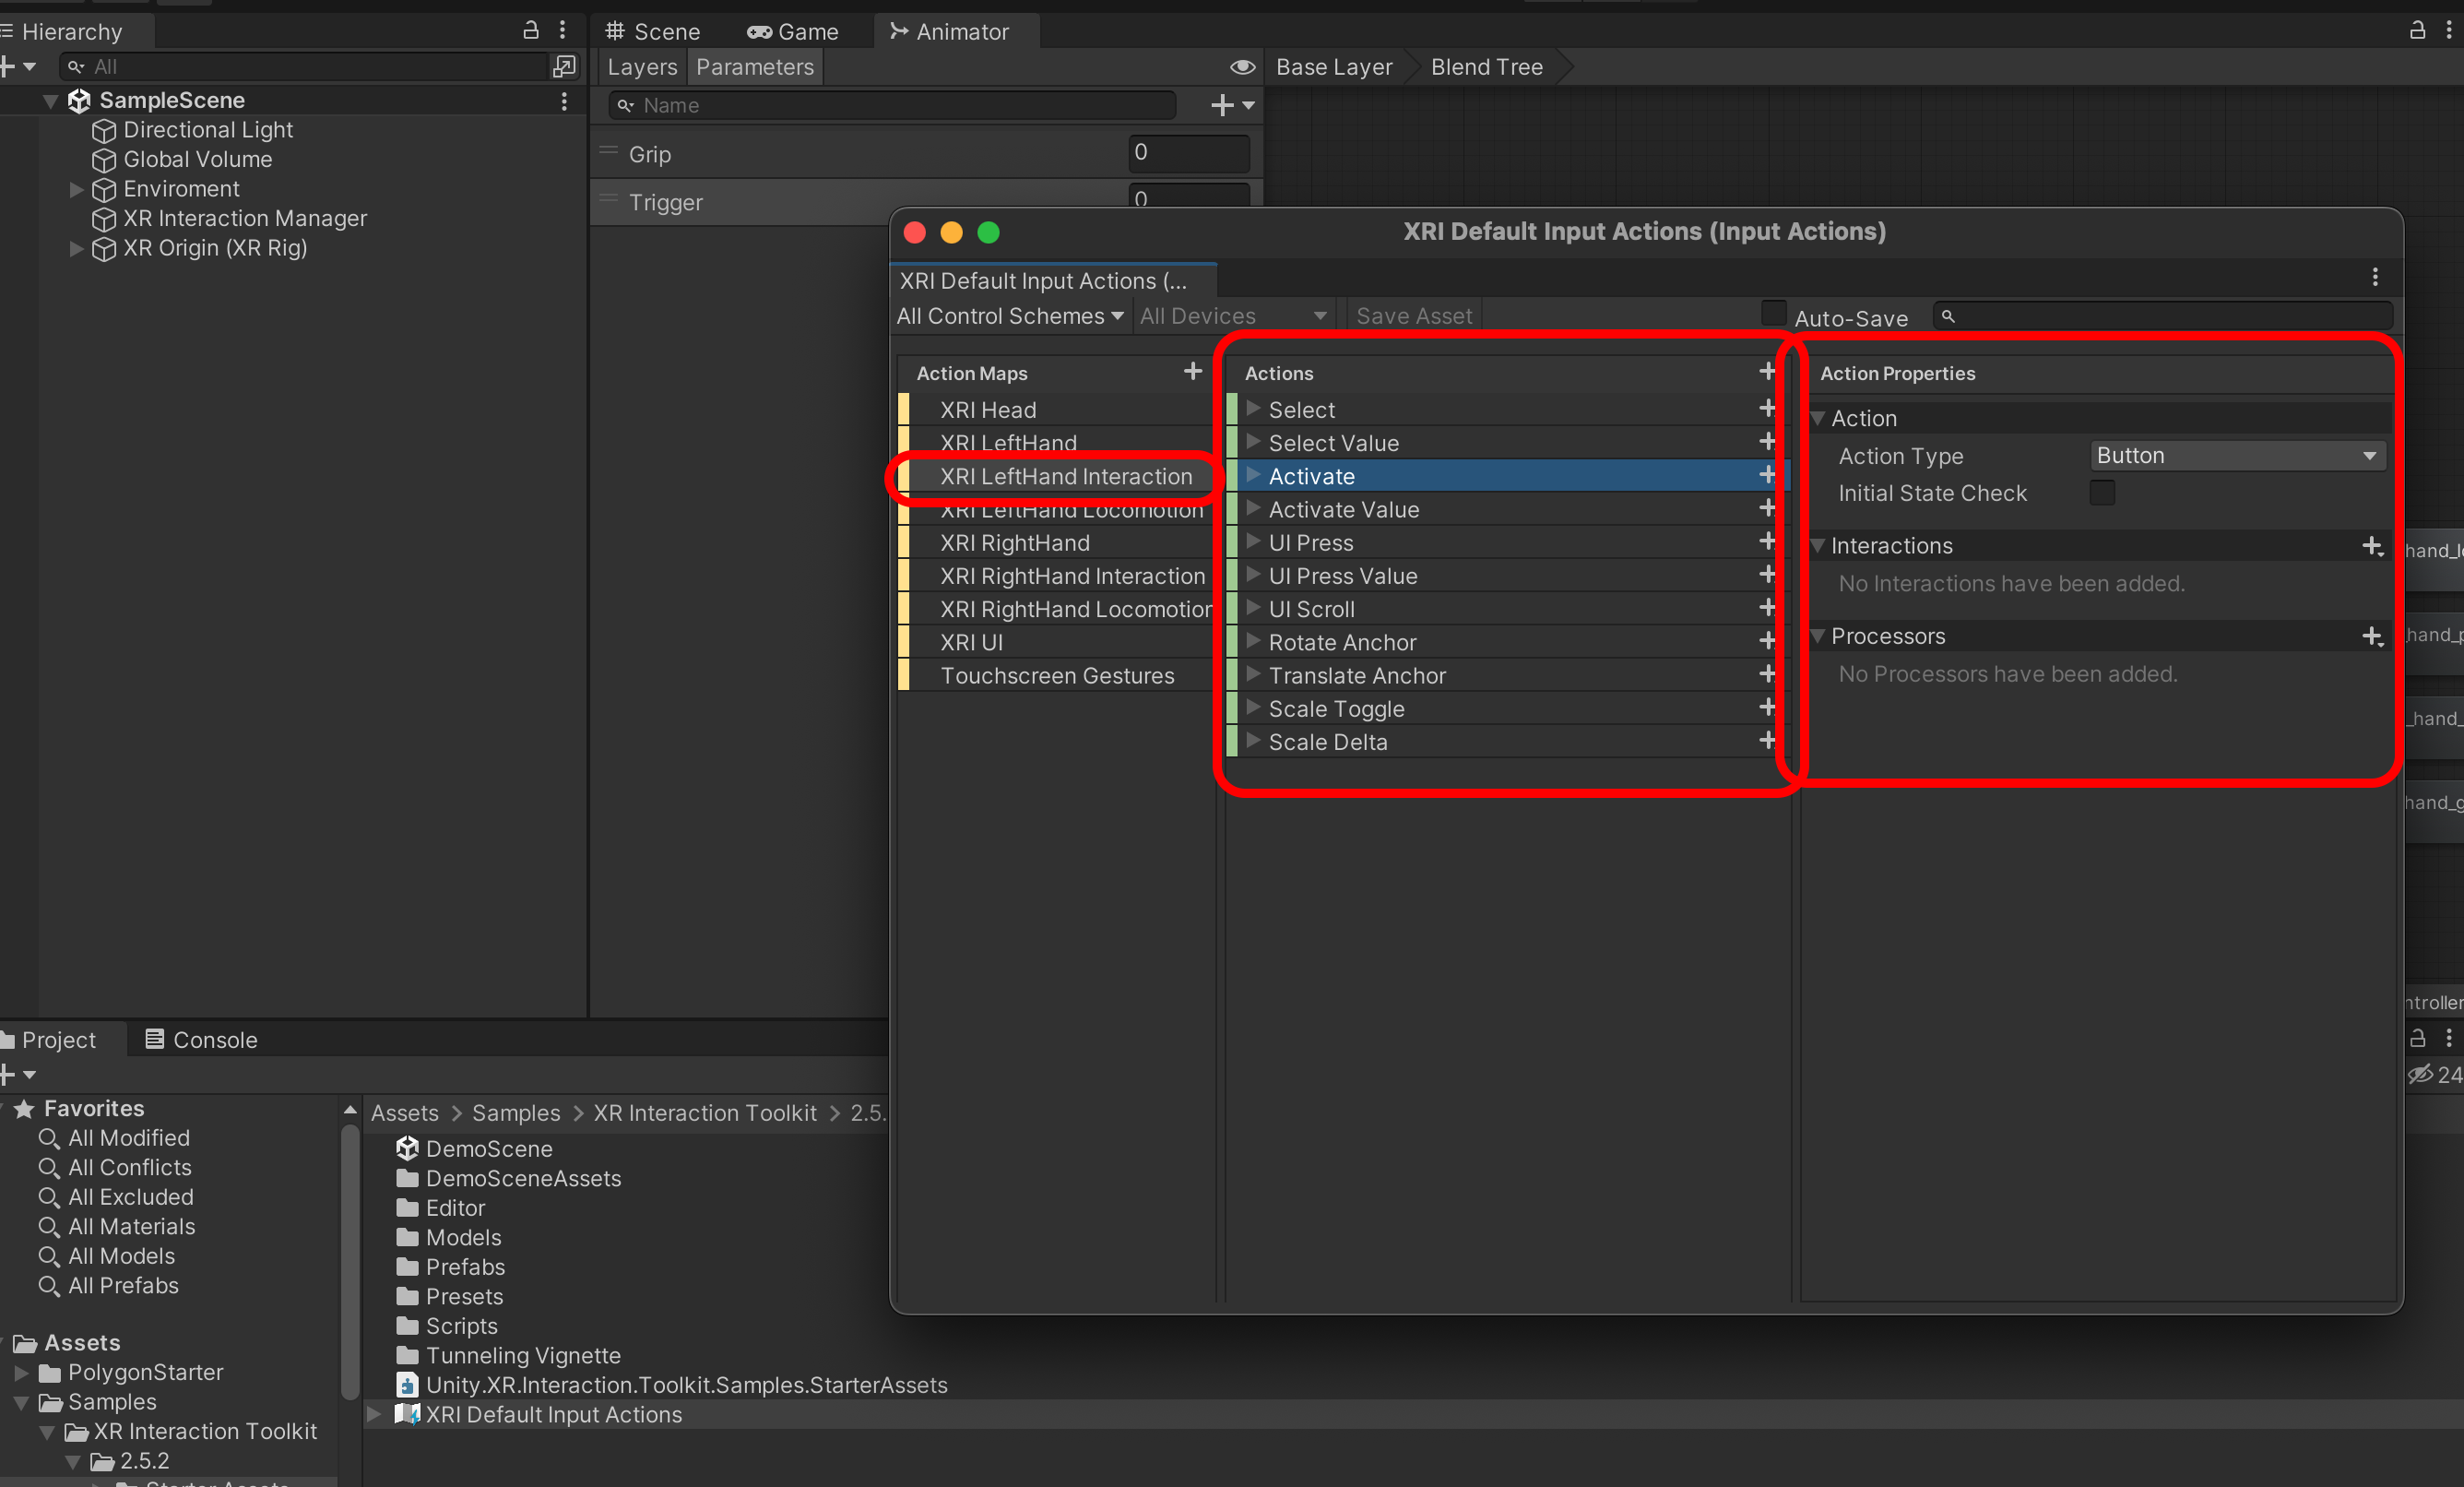This screenshot has height=1487, width=2464.
Task: Click the plus icon next to Processors
Action: 2372,637
